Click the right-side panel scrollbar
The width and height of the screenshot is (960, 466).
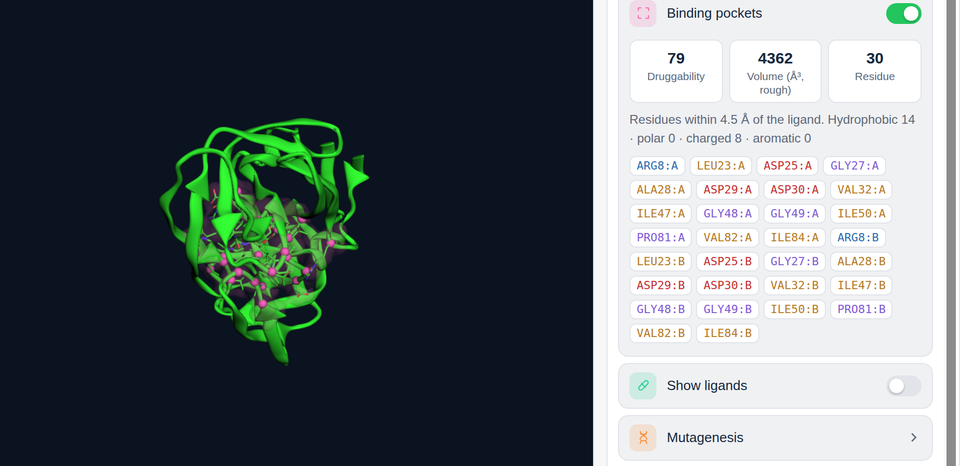click(951, 233)
